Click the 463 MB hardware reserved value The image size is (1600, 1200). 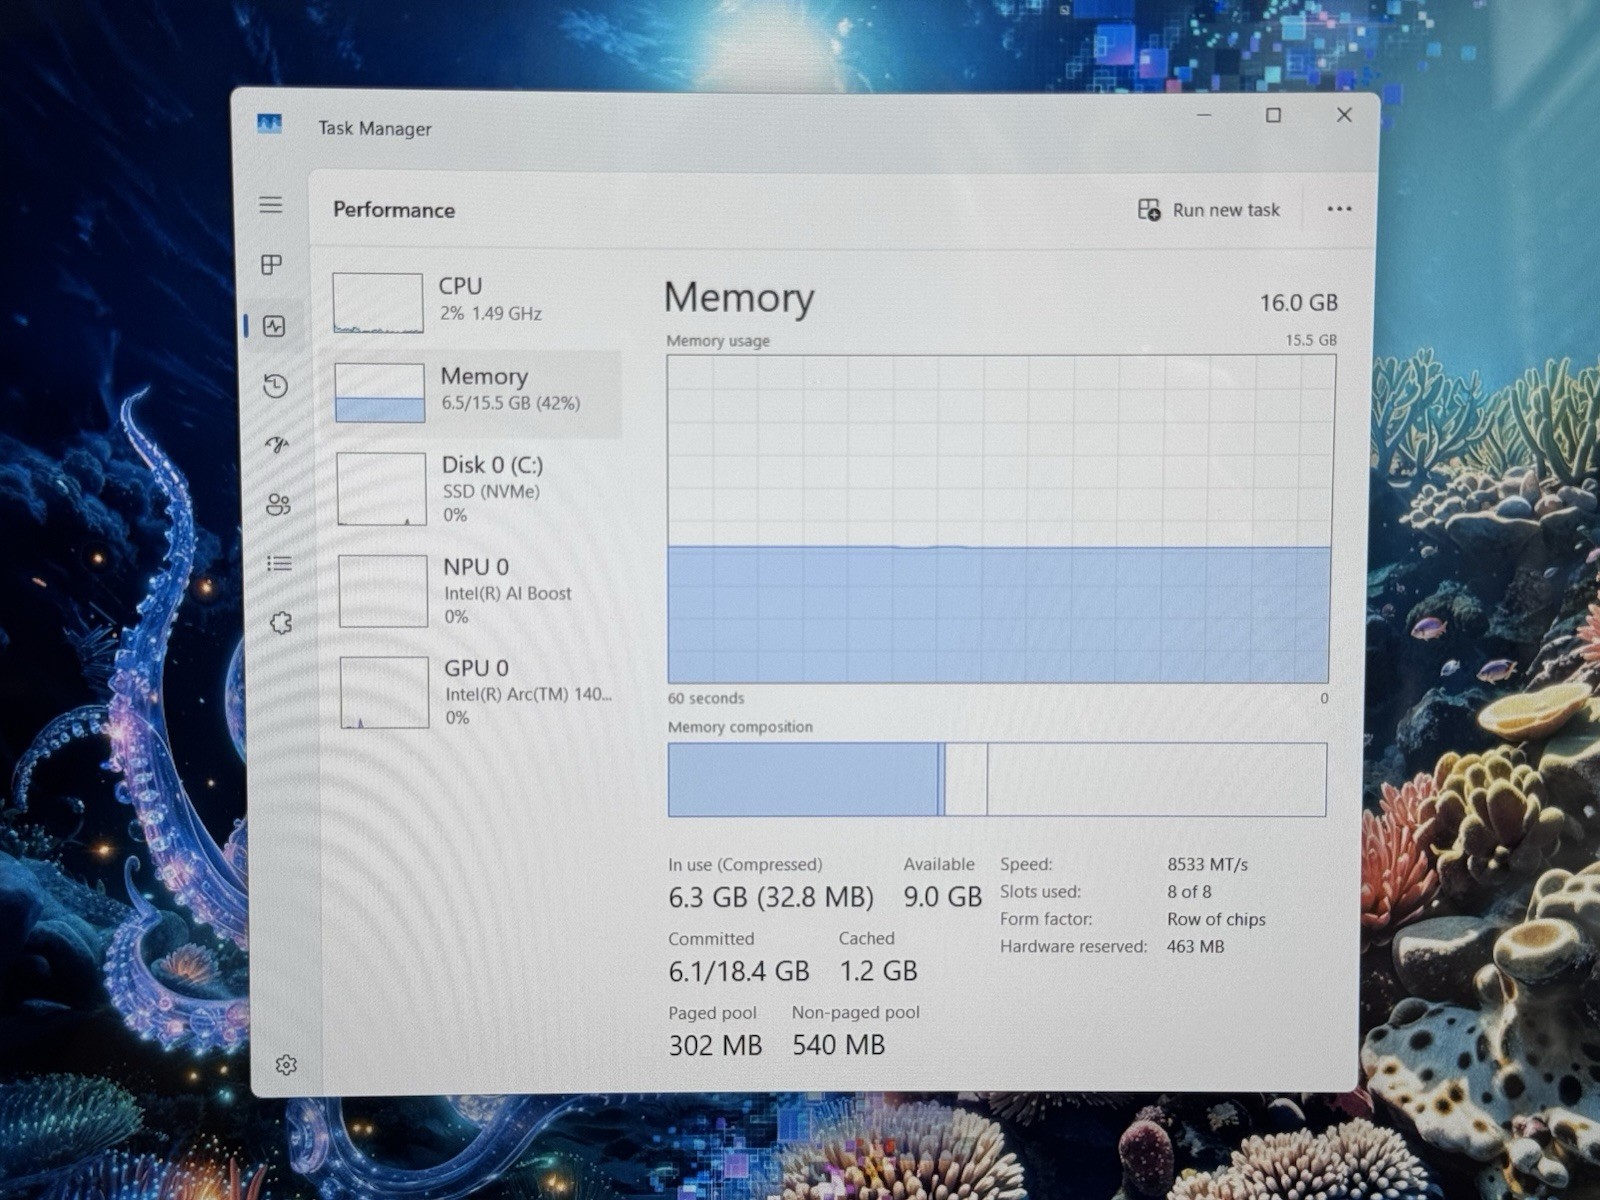click(1195, 946)
